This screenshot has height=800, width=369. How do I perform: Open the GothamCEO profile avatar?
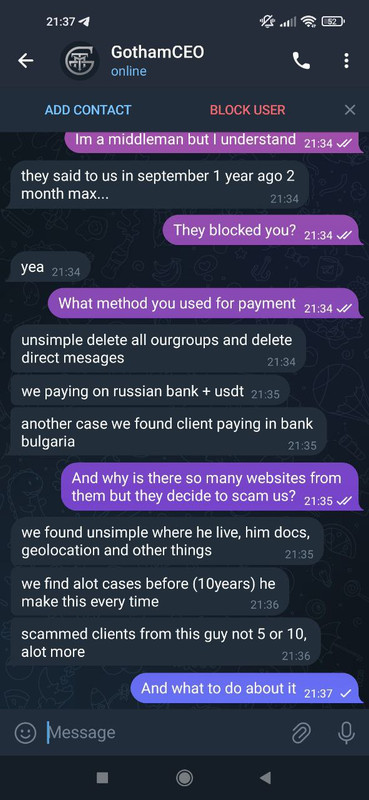click(x=80, y=61)
